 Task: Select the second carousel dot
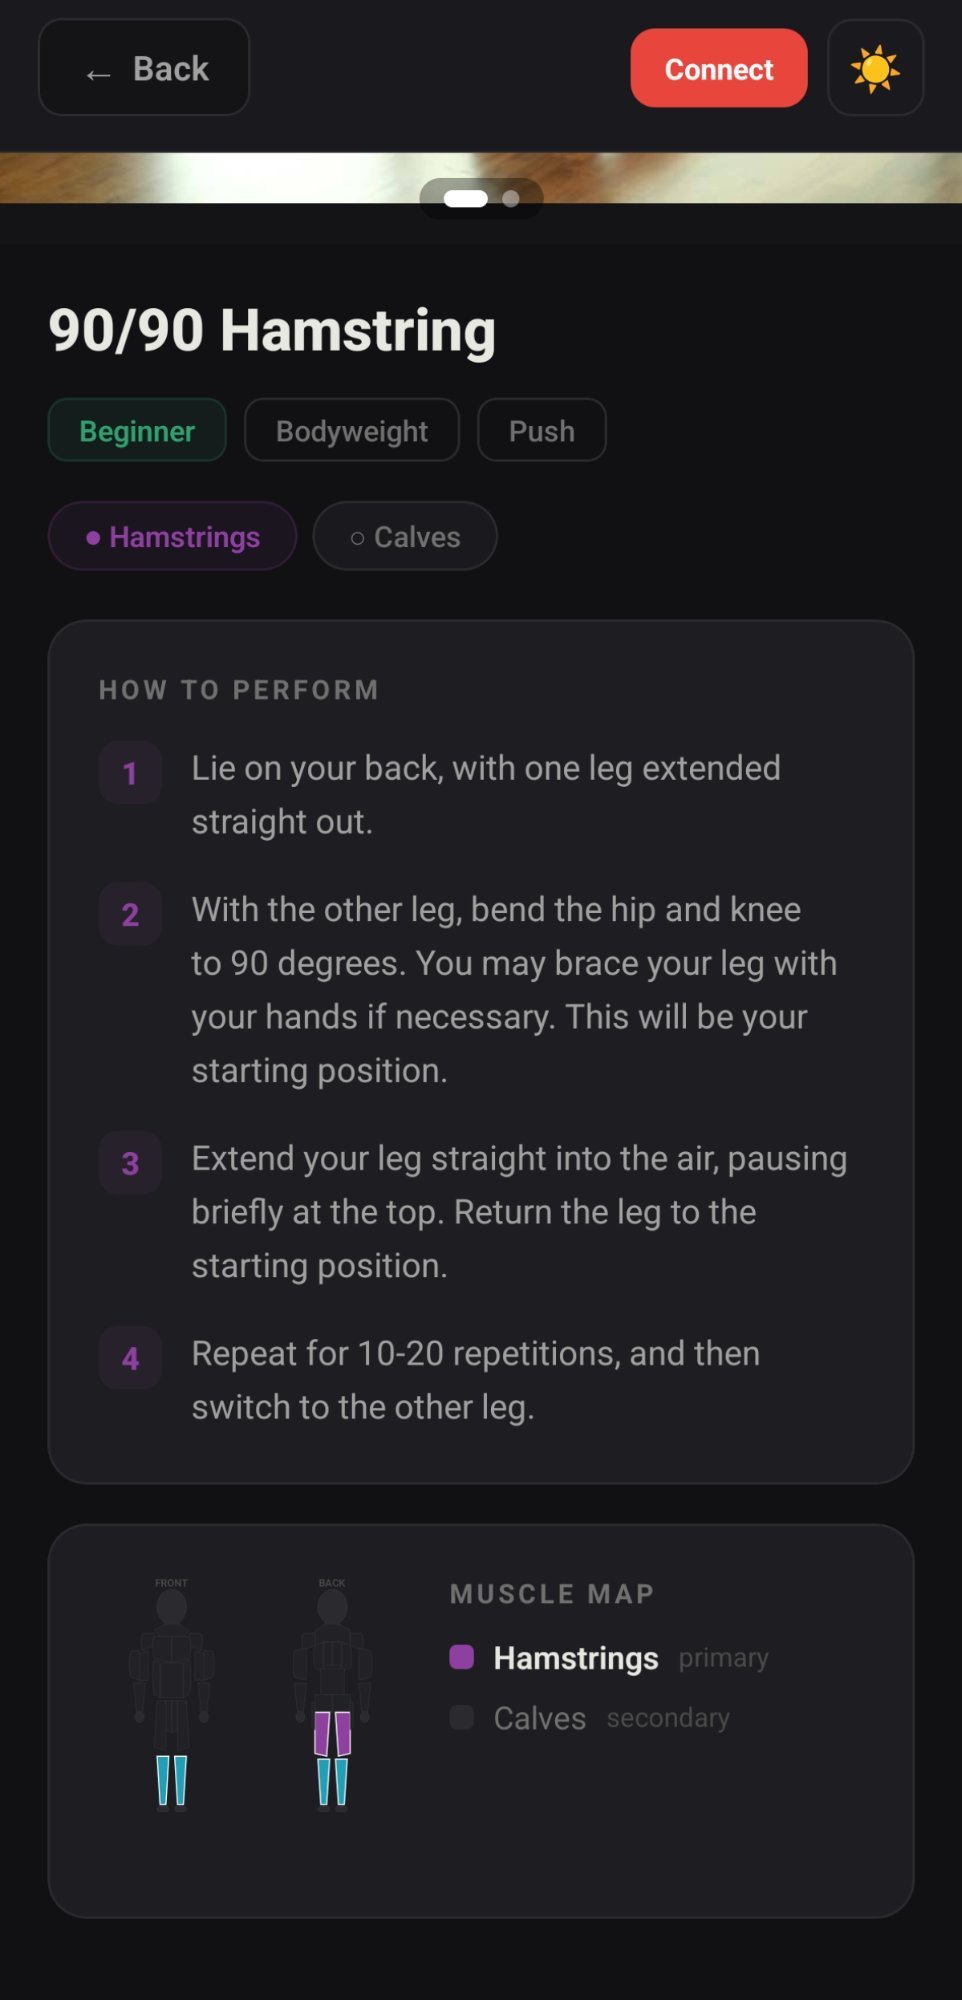[x=510, y=199]
